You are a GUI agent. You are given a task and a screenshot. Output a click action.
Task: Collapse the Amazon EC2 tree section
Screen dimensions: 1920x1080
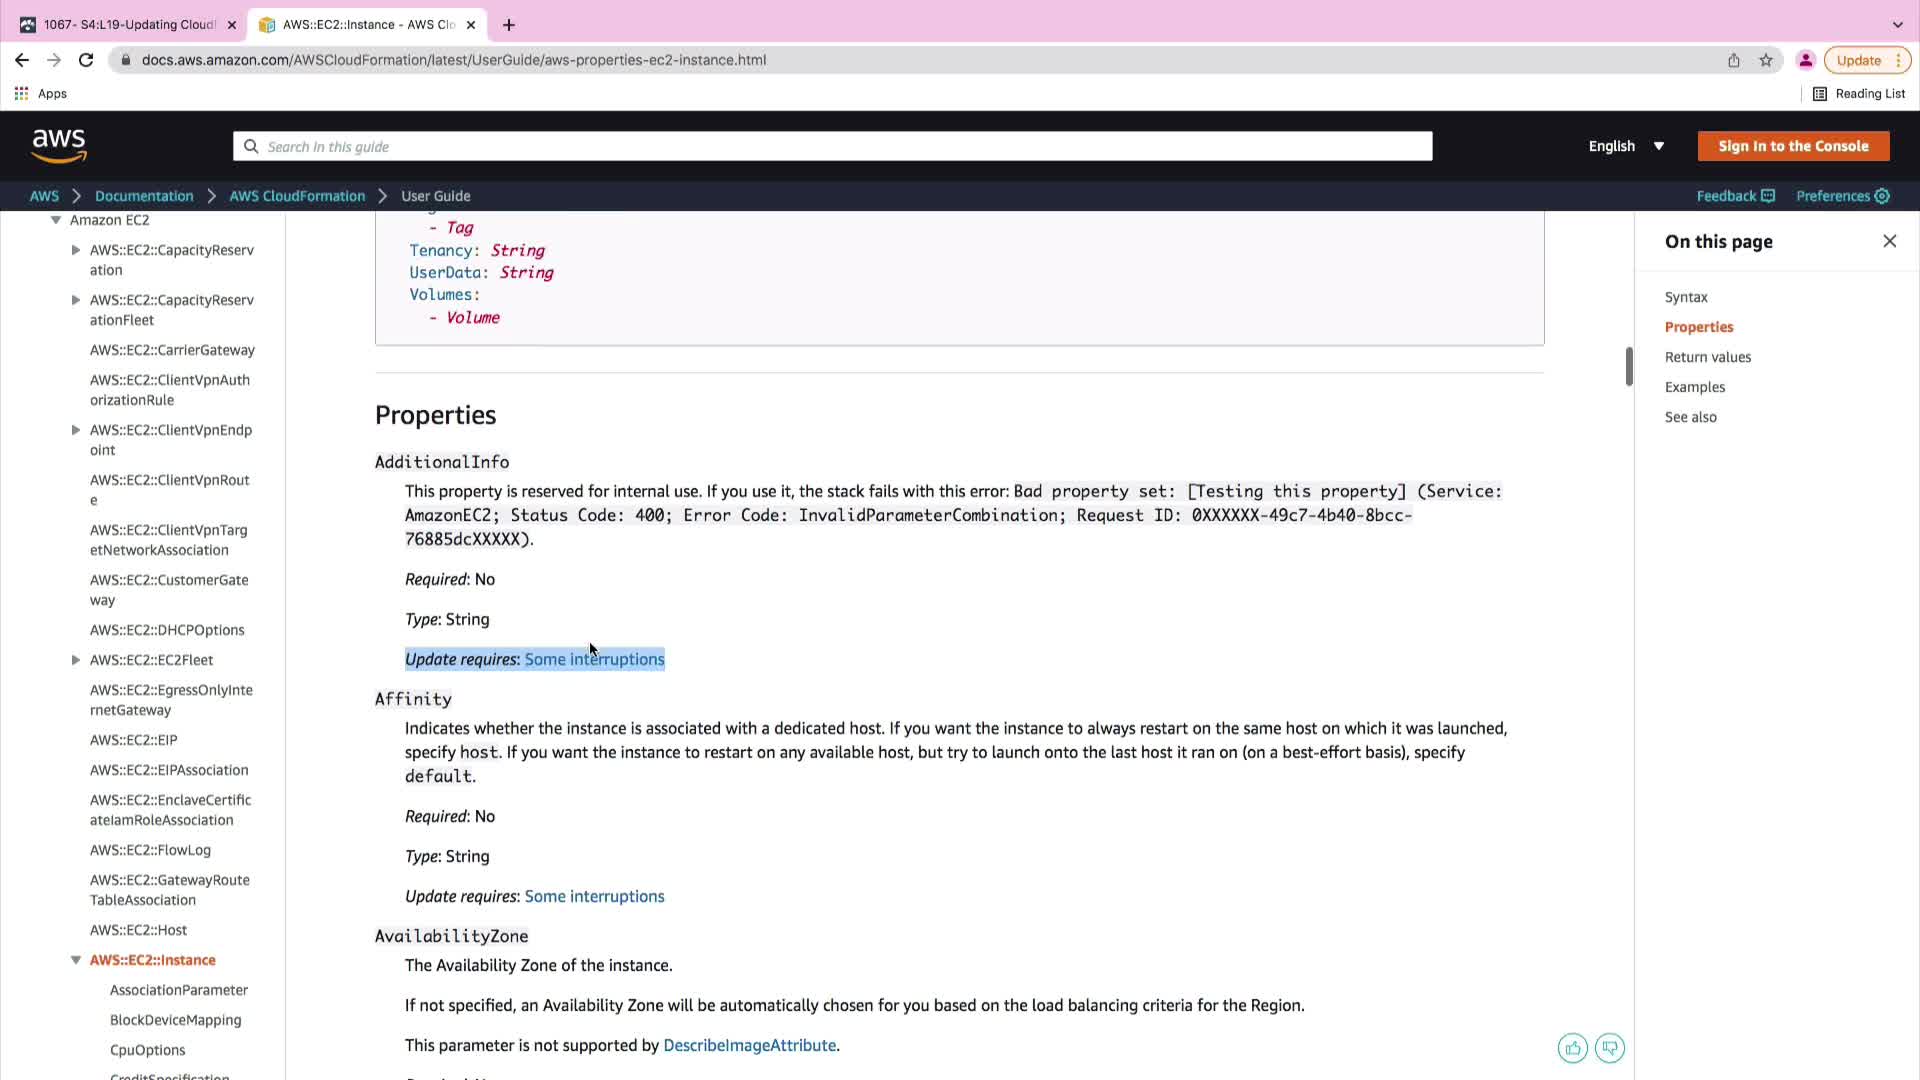tap(56, 220)
